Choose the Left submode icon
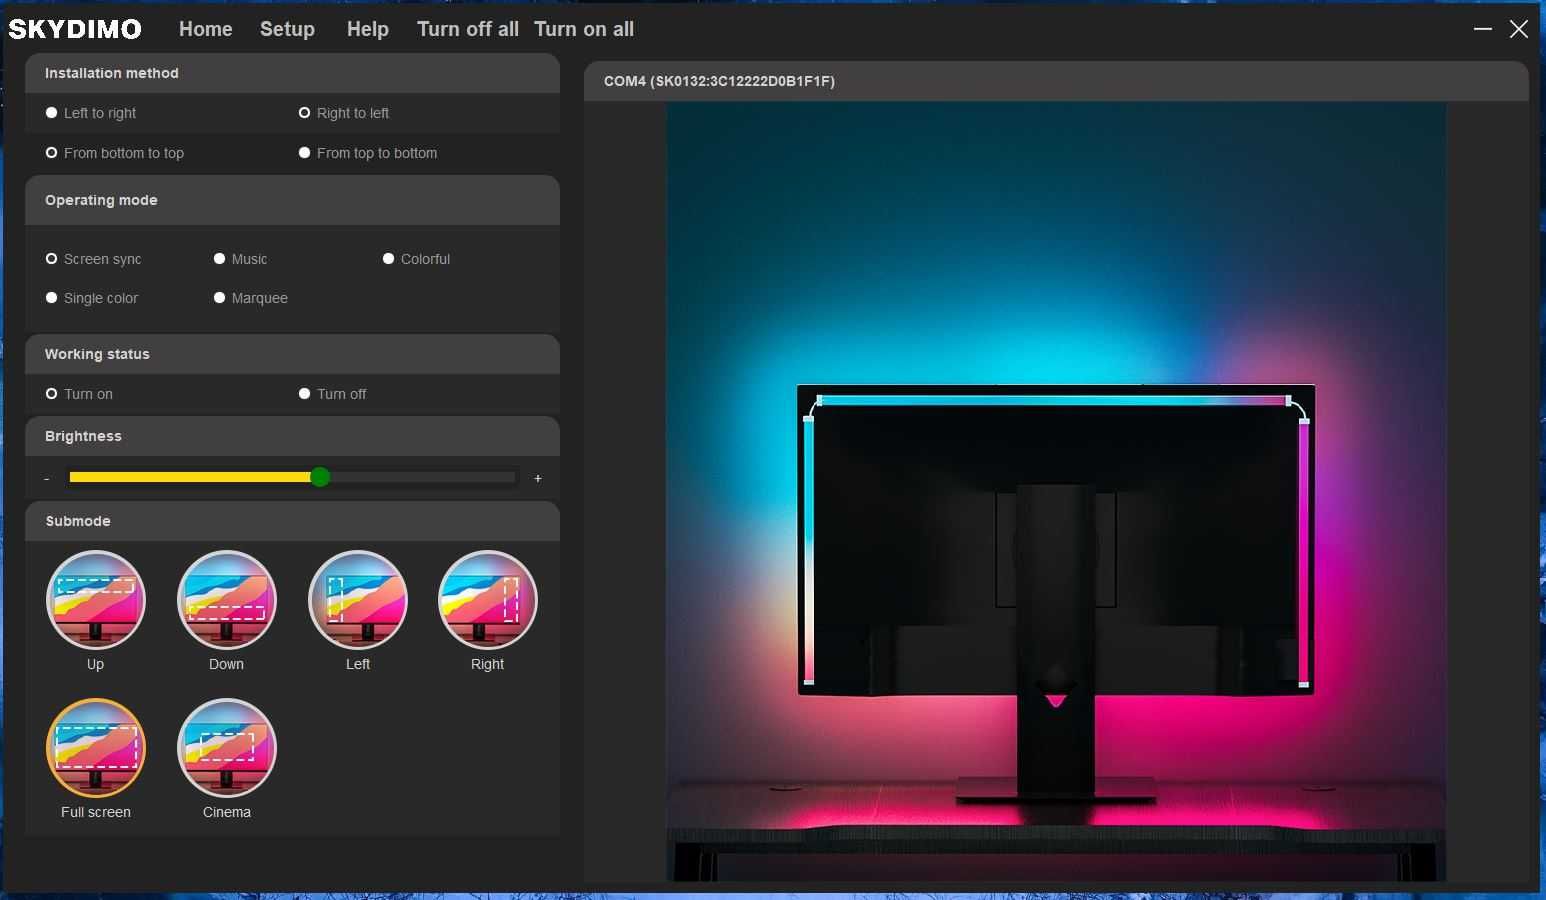 [x=358, y=600]
